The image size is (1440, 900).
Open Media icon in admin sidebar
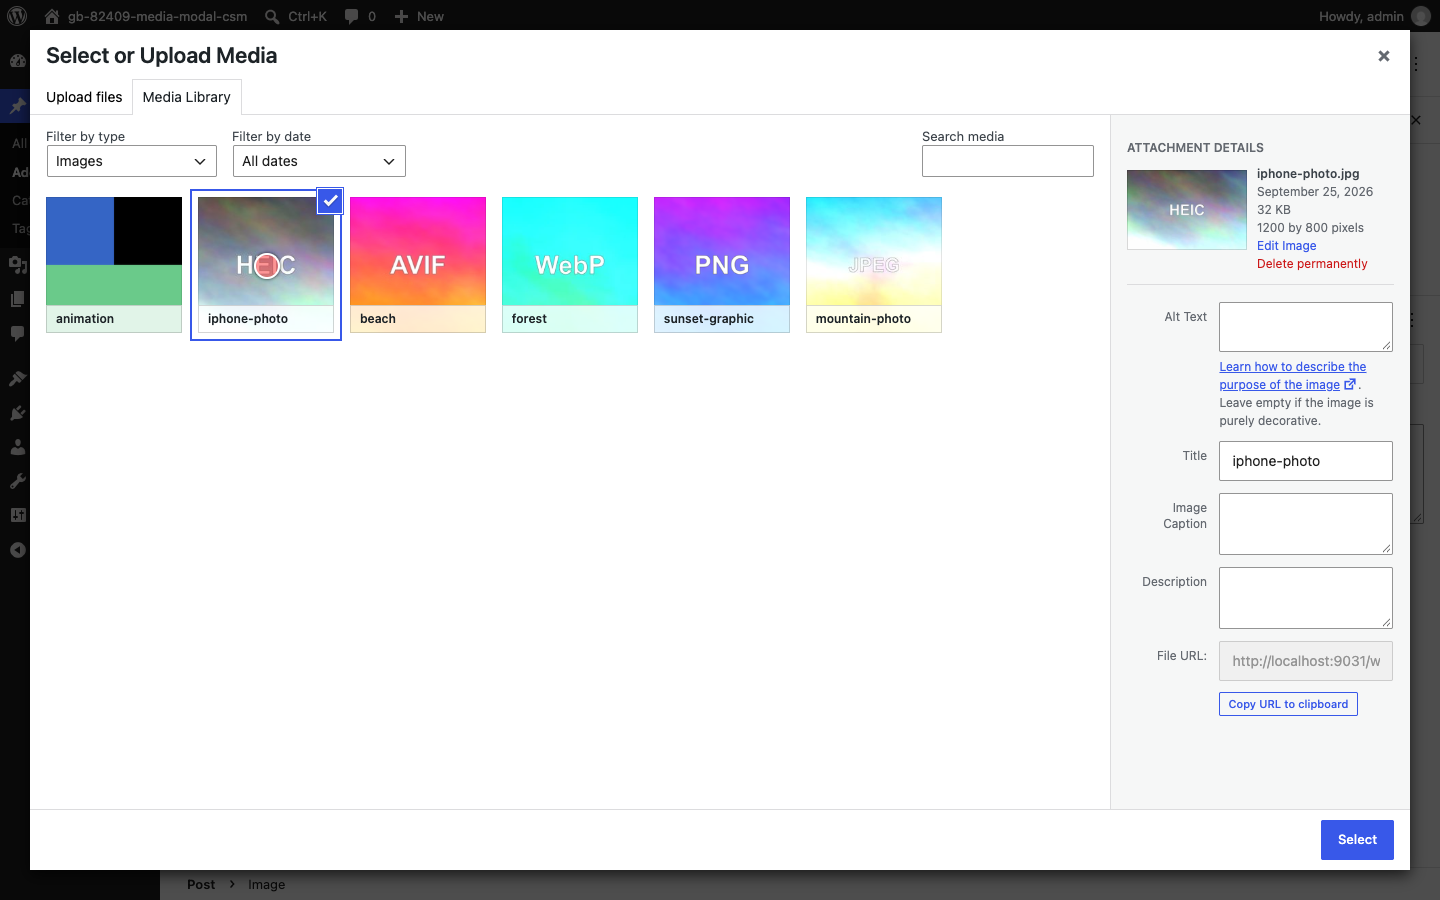[17, 264]
